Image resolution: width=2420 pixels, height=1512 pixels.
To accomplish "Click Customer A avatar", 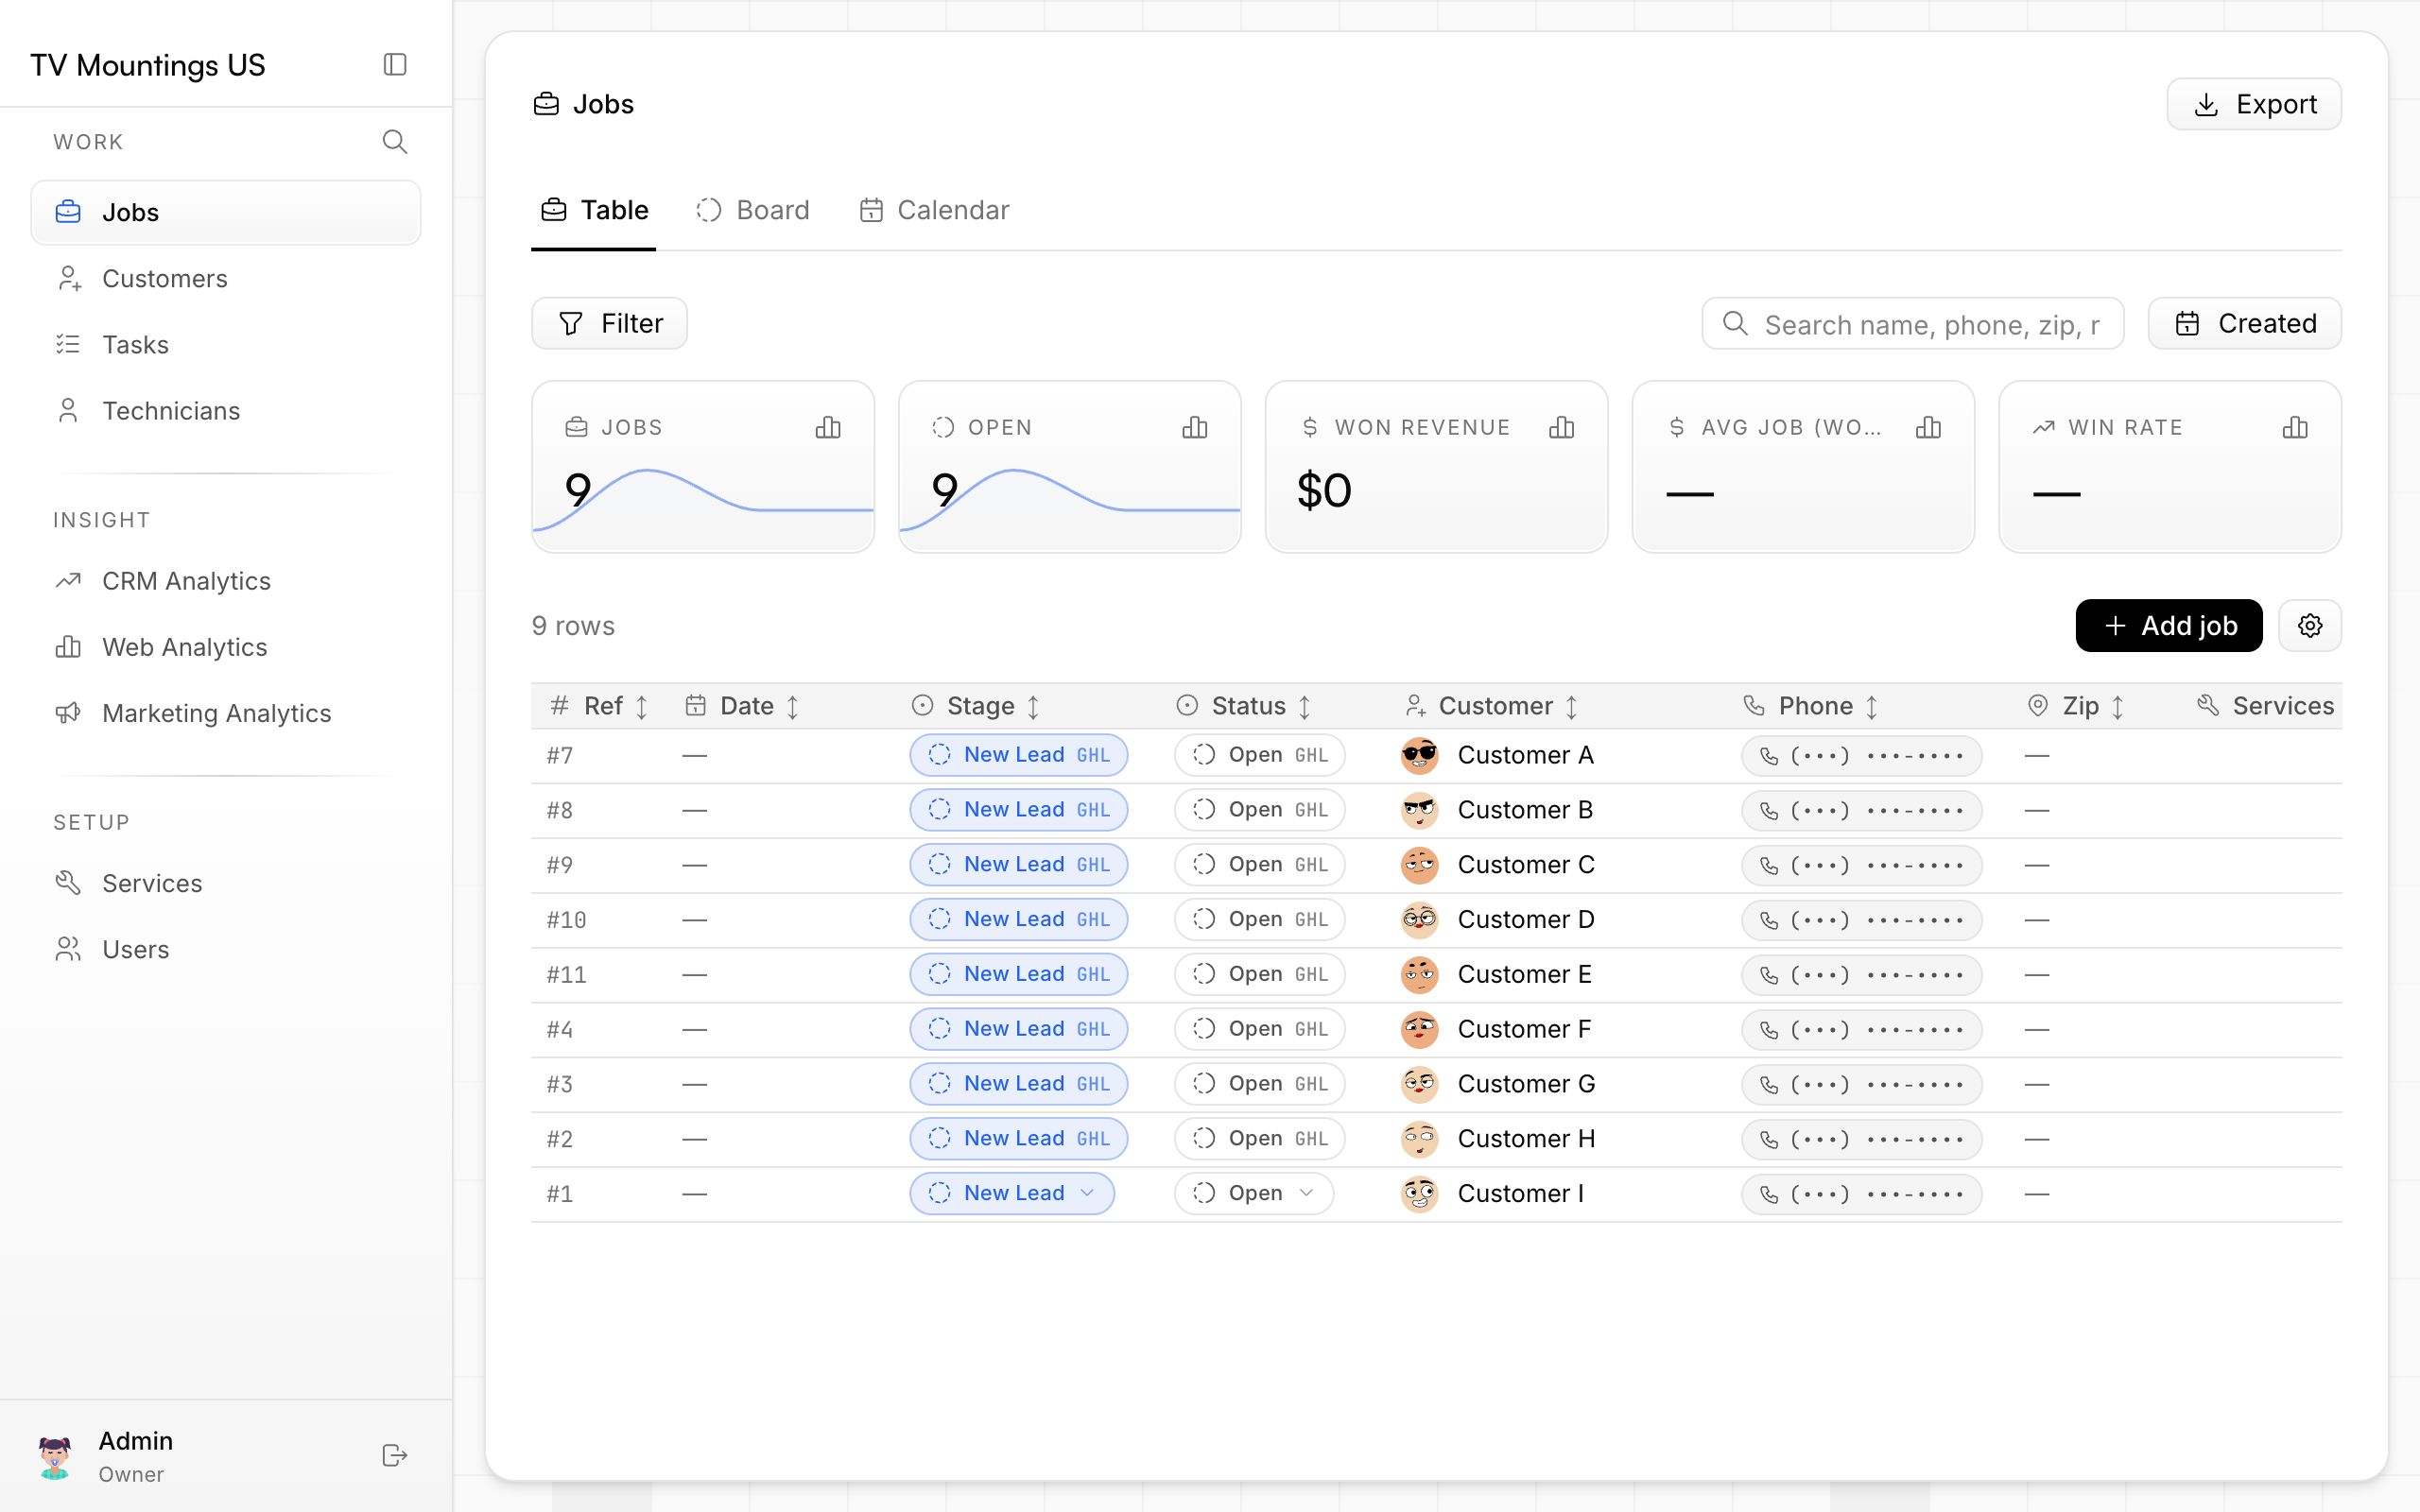I will coord(1420,756).
